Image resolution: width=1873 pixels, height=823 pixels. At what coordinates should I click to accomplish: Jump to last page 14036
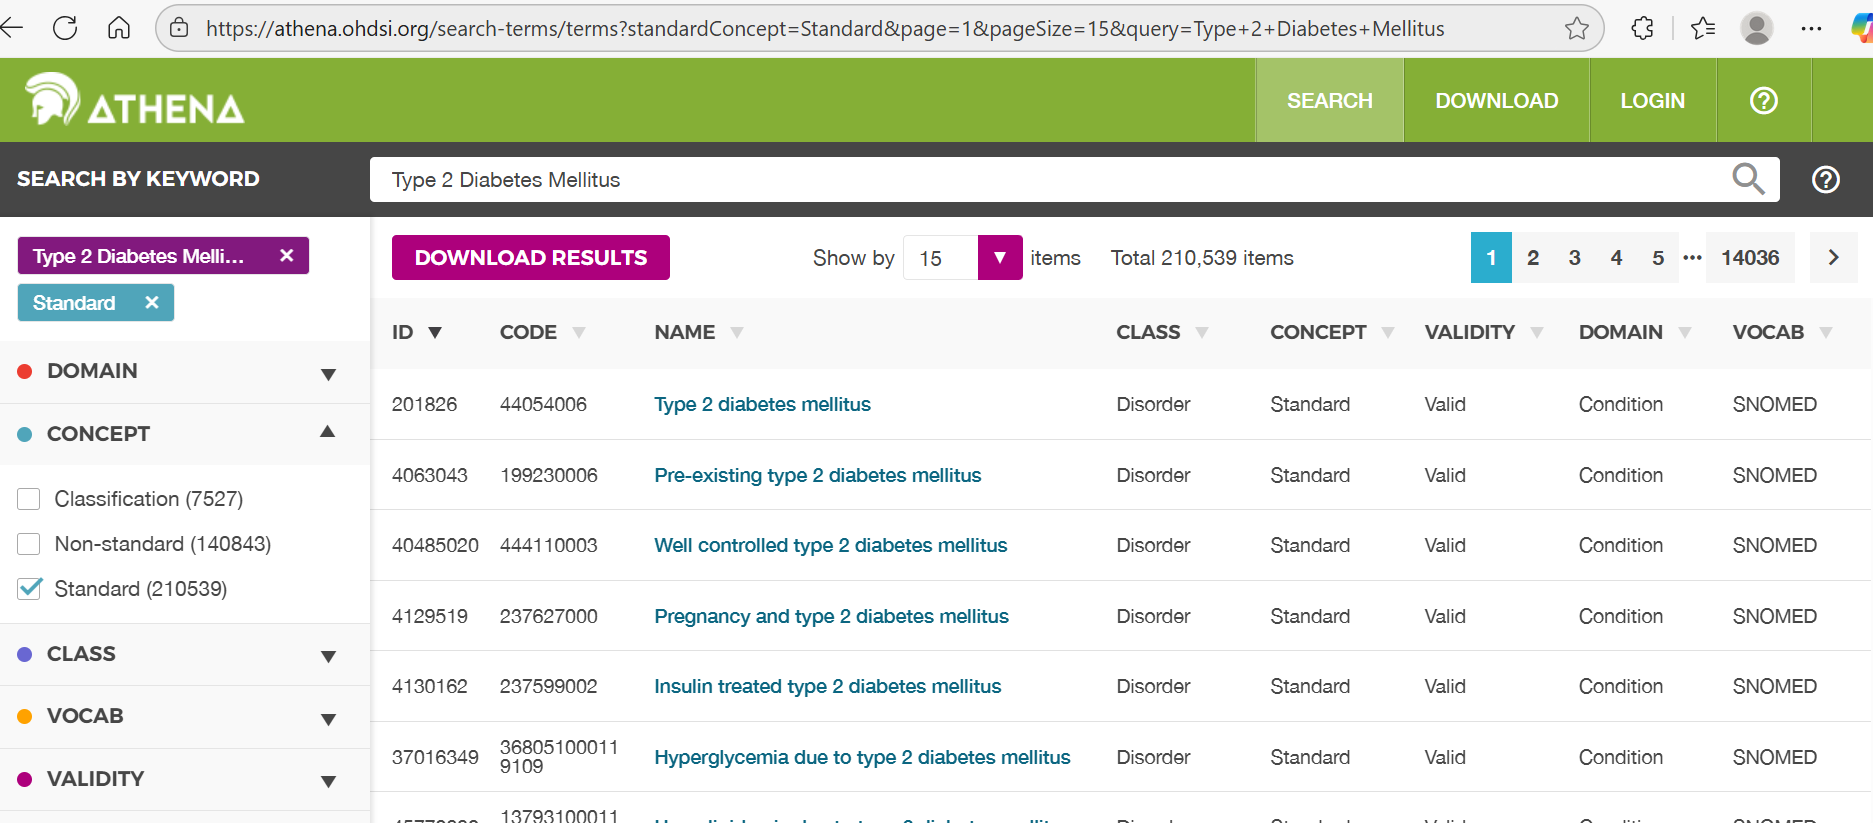pos(1750,257)
